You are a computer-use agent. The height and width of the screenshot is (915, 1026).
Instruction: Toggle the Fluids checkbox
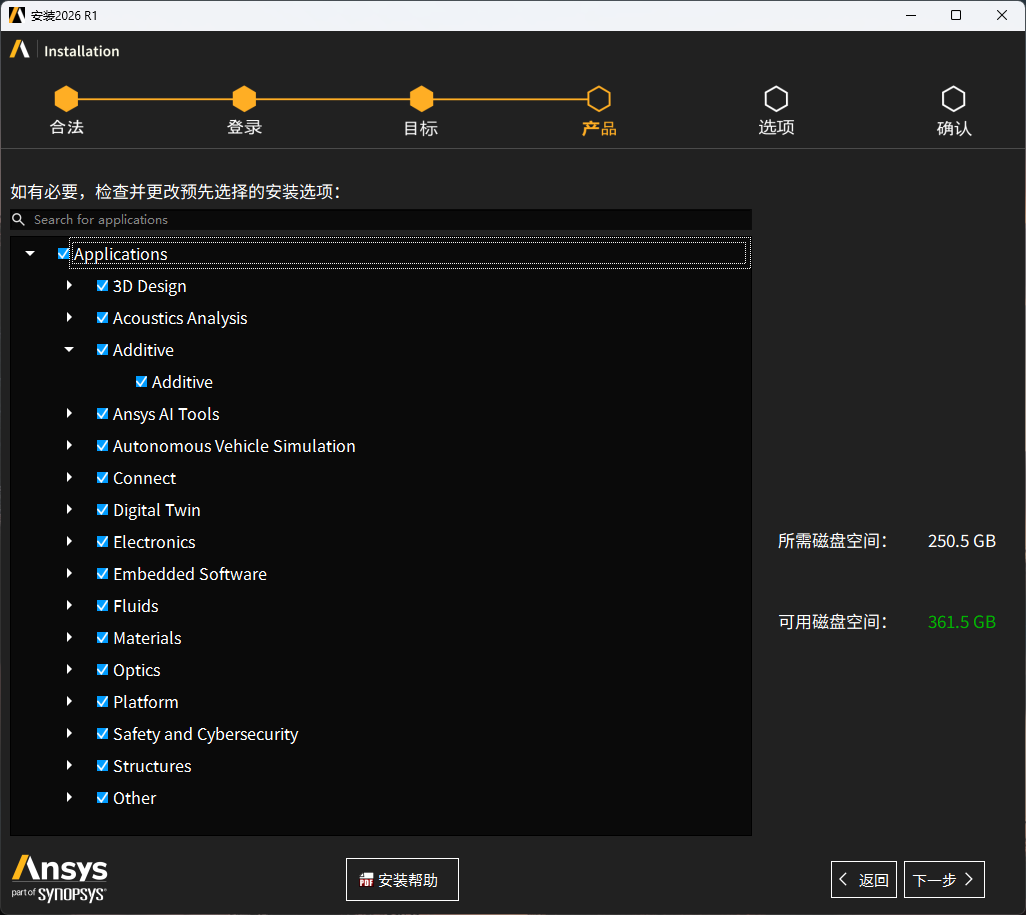coord(102,606)
